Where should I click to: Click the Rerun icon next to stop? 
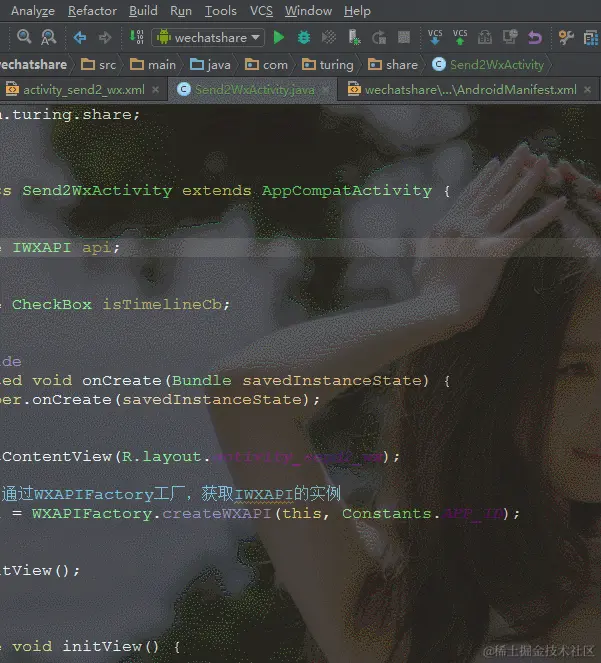(379, 38)
